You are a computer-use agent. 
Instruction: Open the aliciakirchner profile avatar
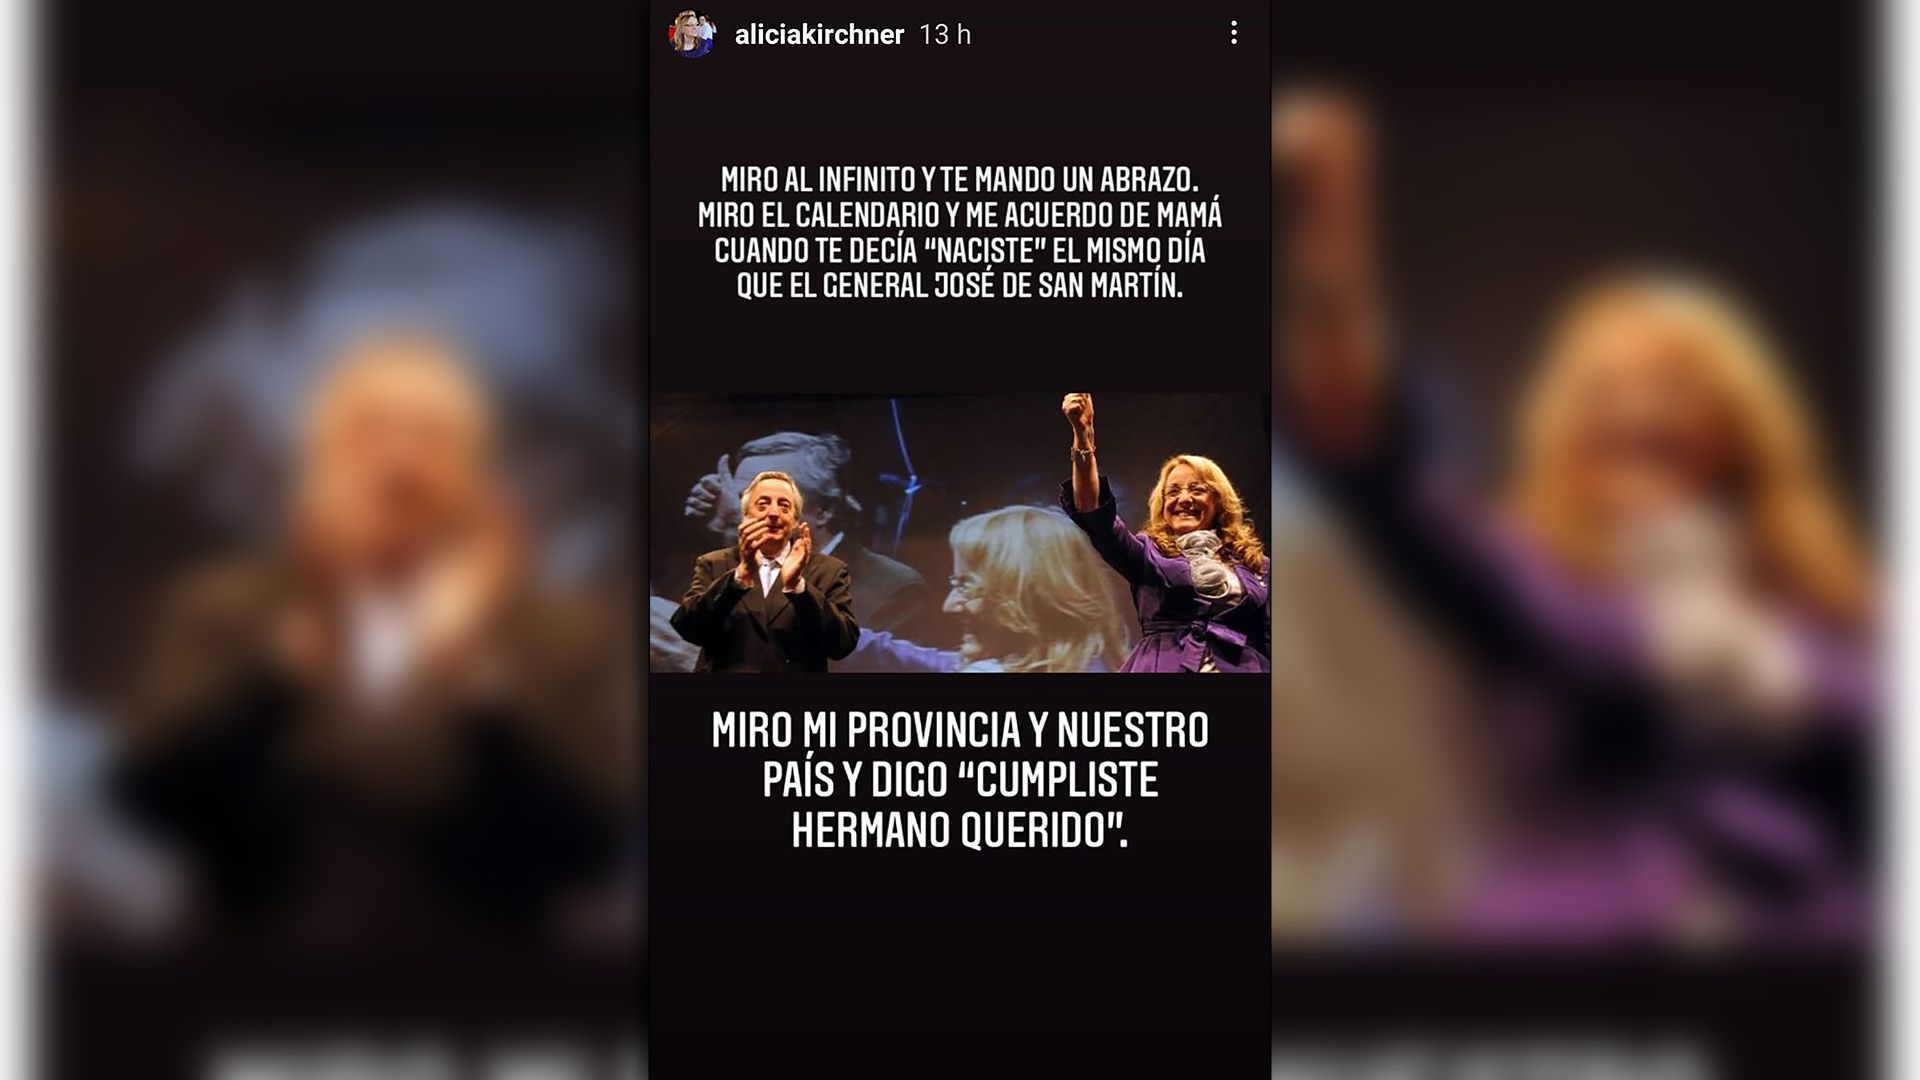(692, 34)
